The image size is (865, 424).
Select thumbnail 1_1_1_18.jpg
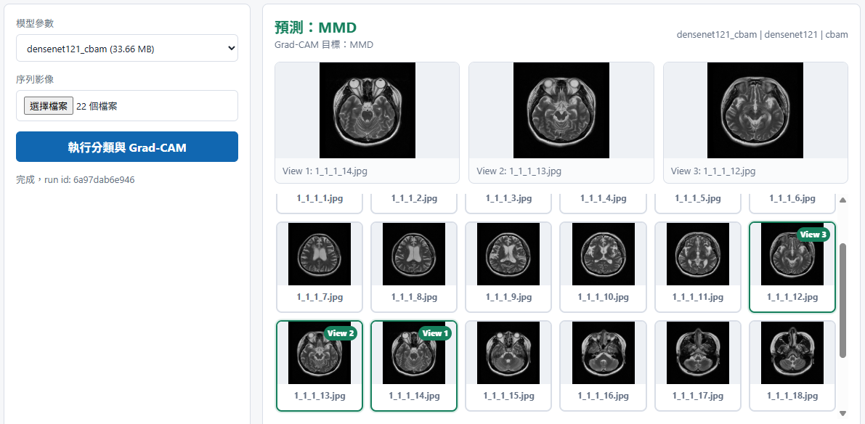click(x=792, y=366)
